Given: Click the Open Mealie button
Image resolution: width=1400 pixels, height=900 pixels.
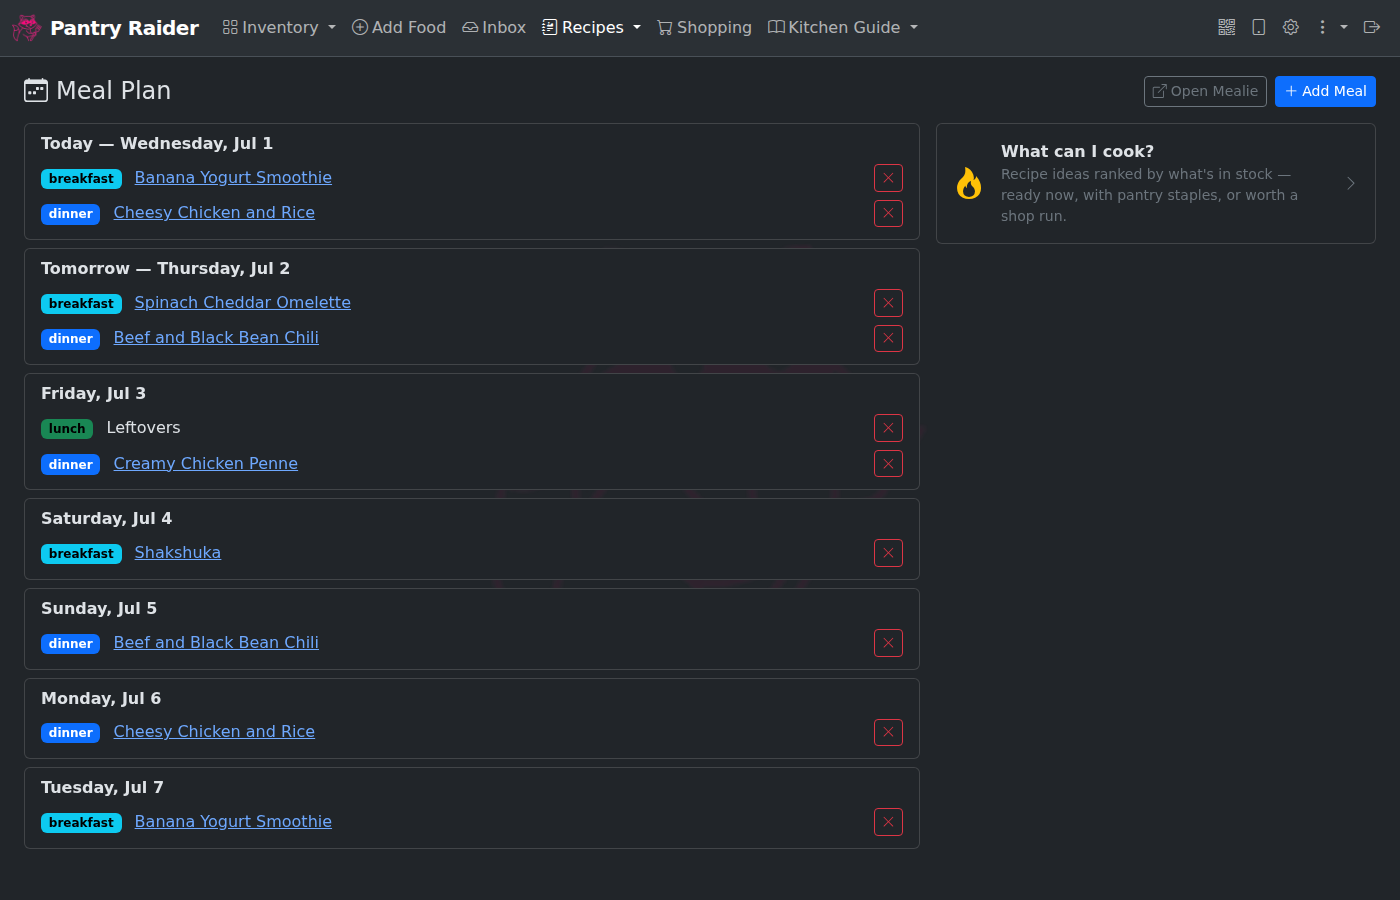Looking at the screenshot, I should click(x=1205, y=91).
